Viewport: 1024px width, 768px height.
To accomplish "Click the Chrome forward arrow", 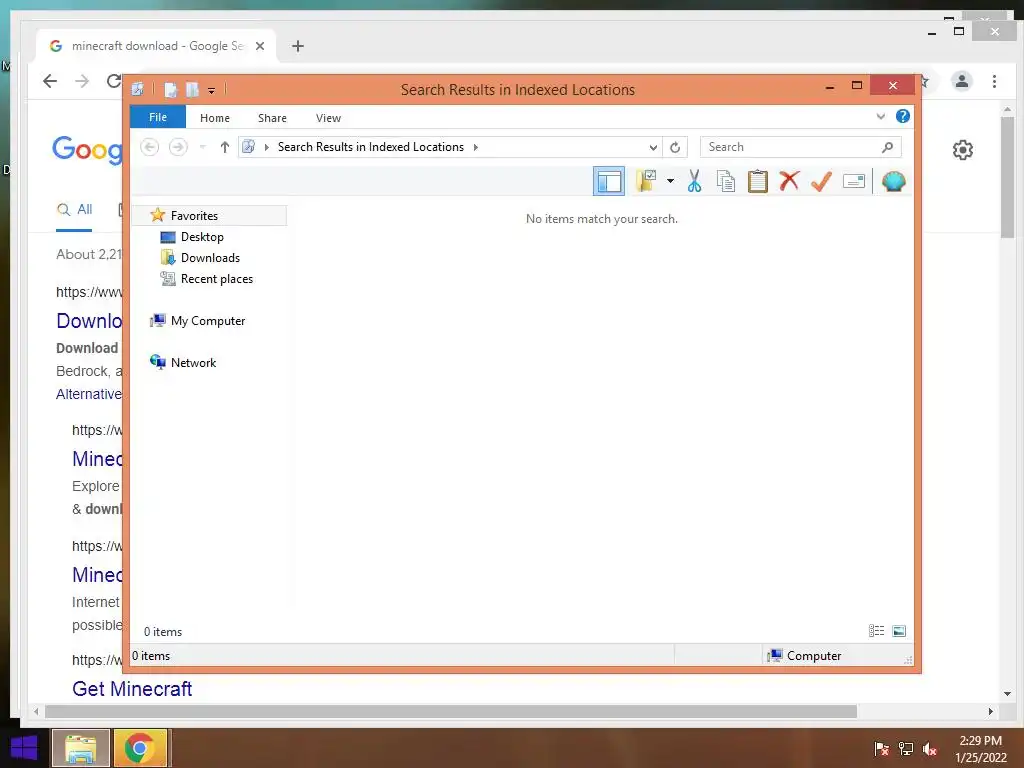I will coord(82,81).
